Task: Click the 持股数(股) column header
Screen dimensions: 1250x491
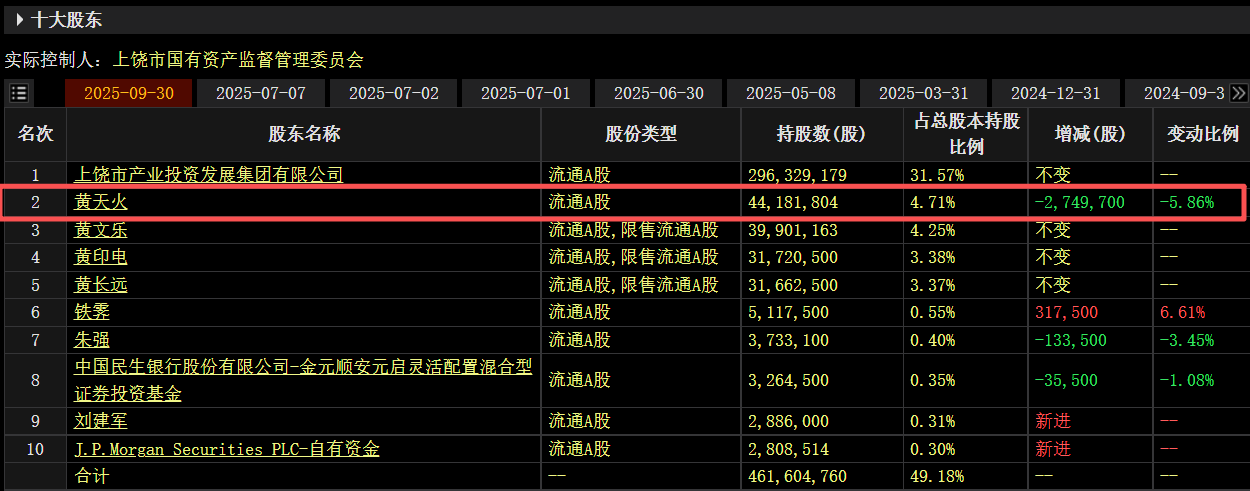Action: [x=821, y=134]
